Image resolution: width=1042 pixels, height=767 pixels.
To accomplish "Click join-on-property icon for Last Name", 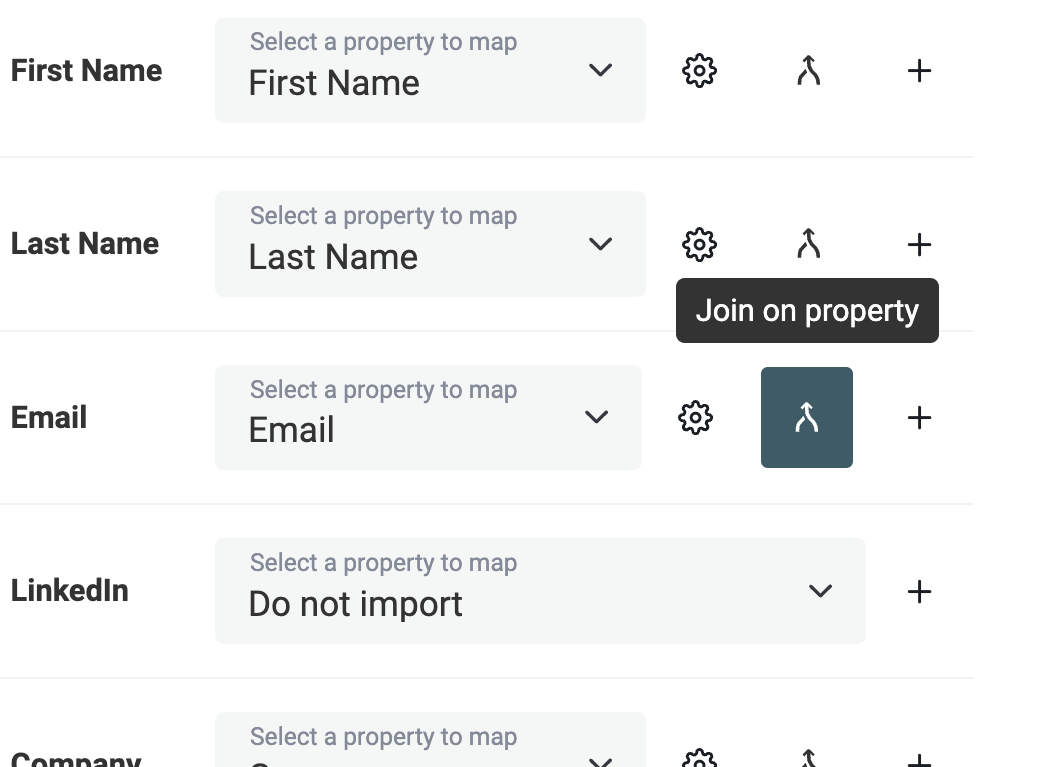I will [808, 244].
